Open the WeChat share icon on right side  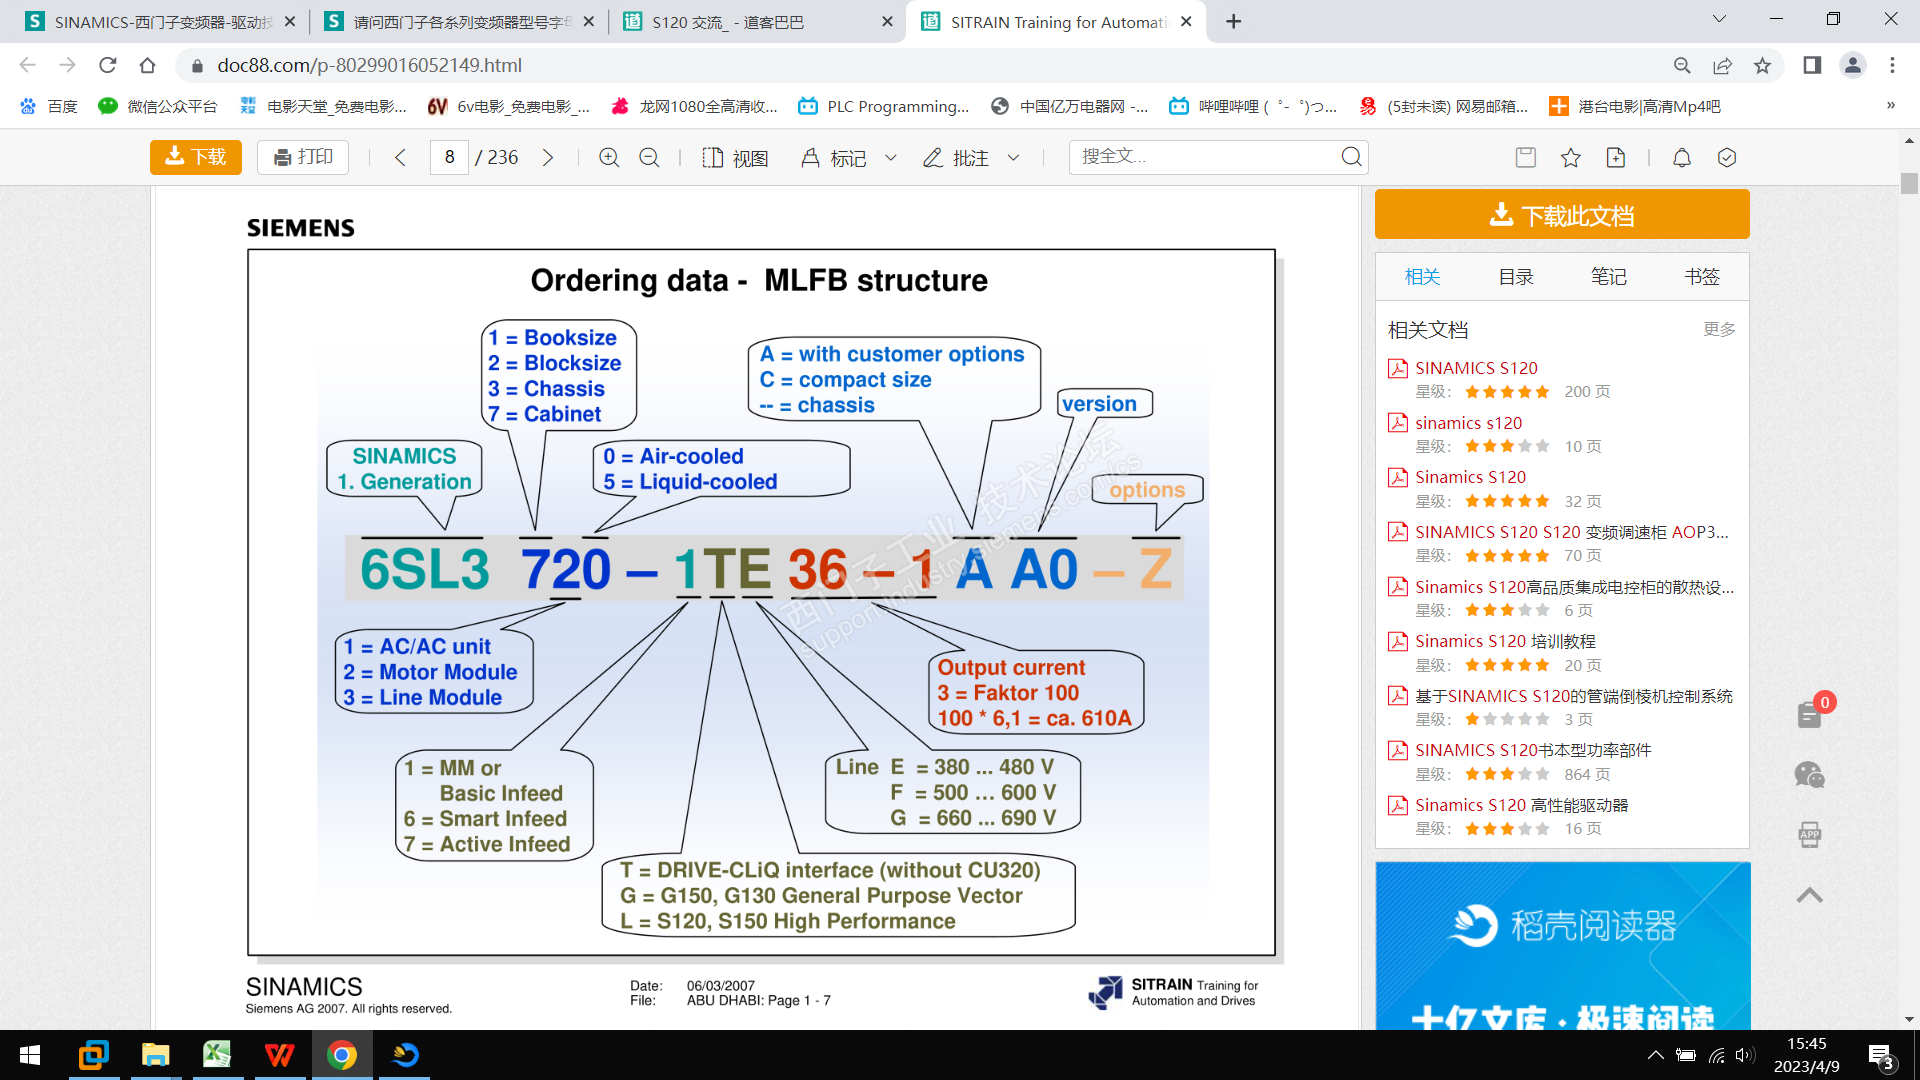(1809, 775)
